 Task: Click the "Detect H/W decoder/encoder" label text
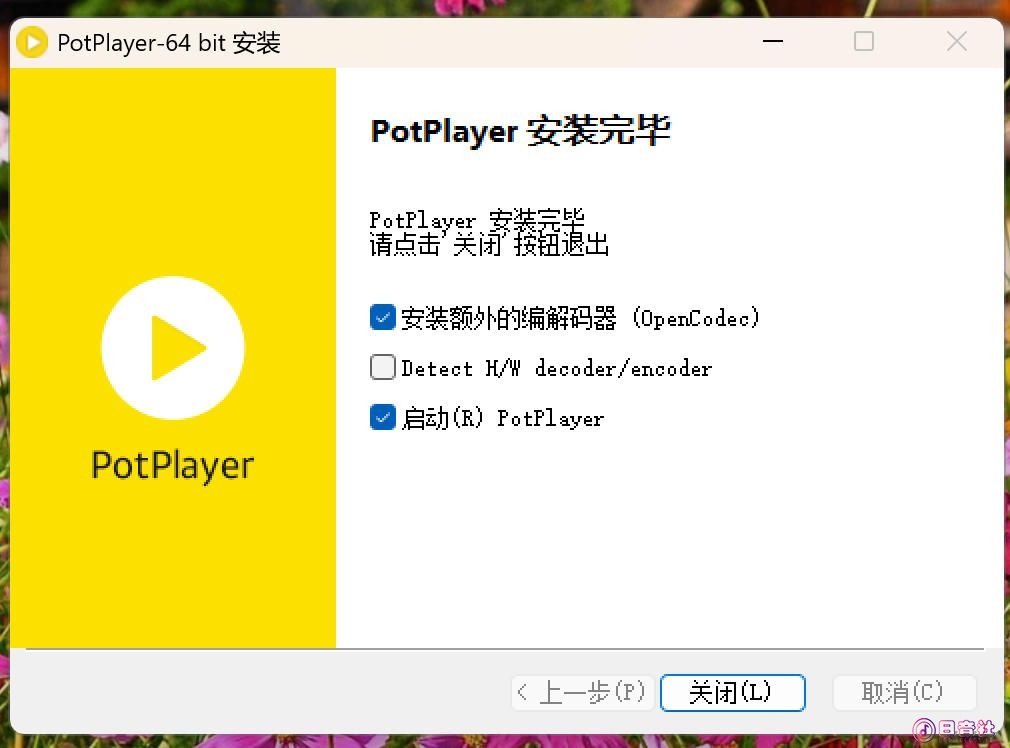556,369
